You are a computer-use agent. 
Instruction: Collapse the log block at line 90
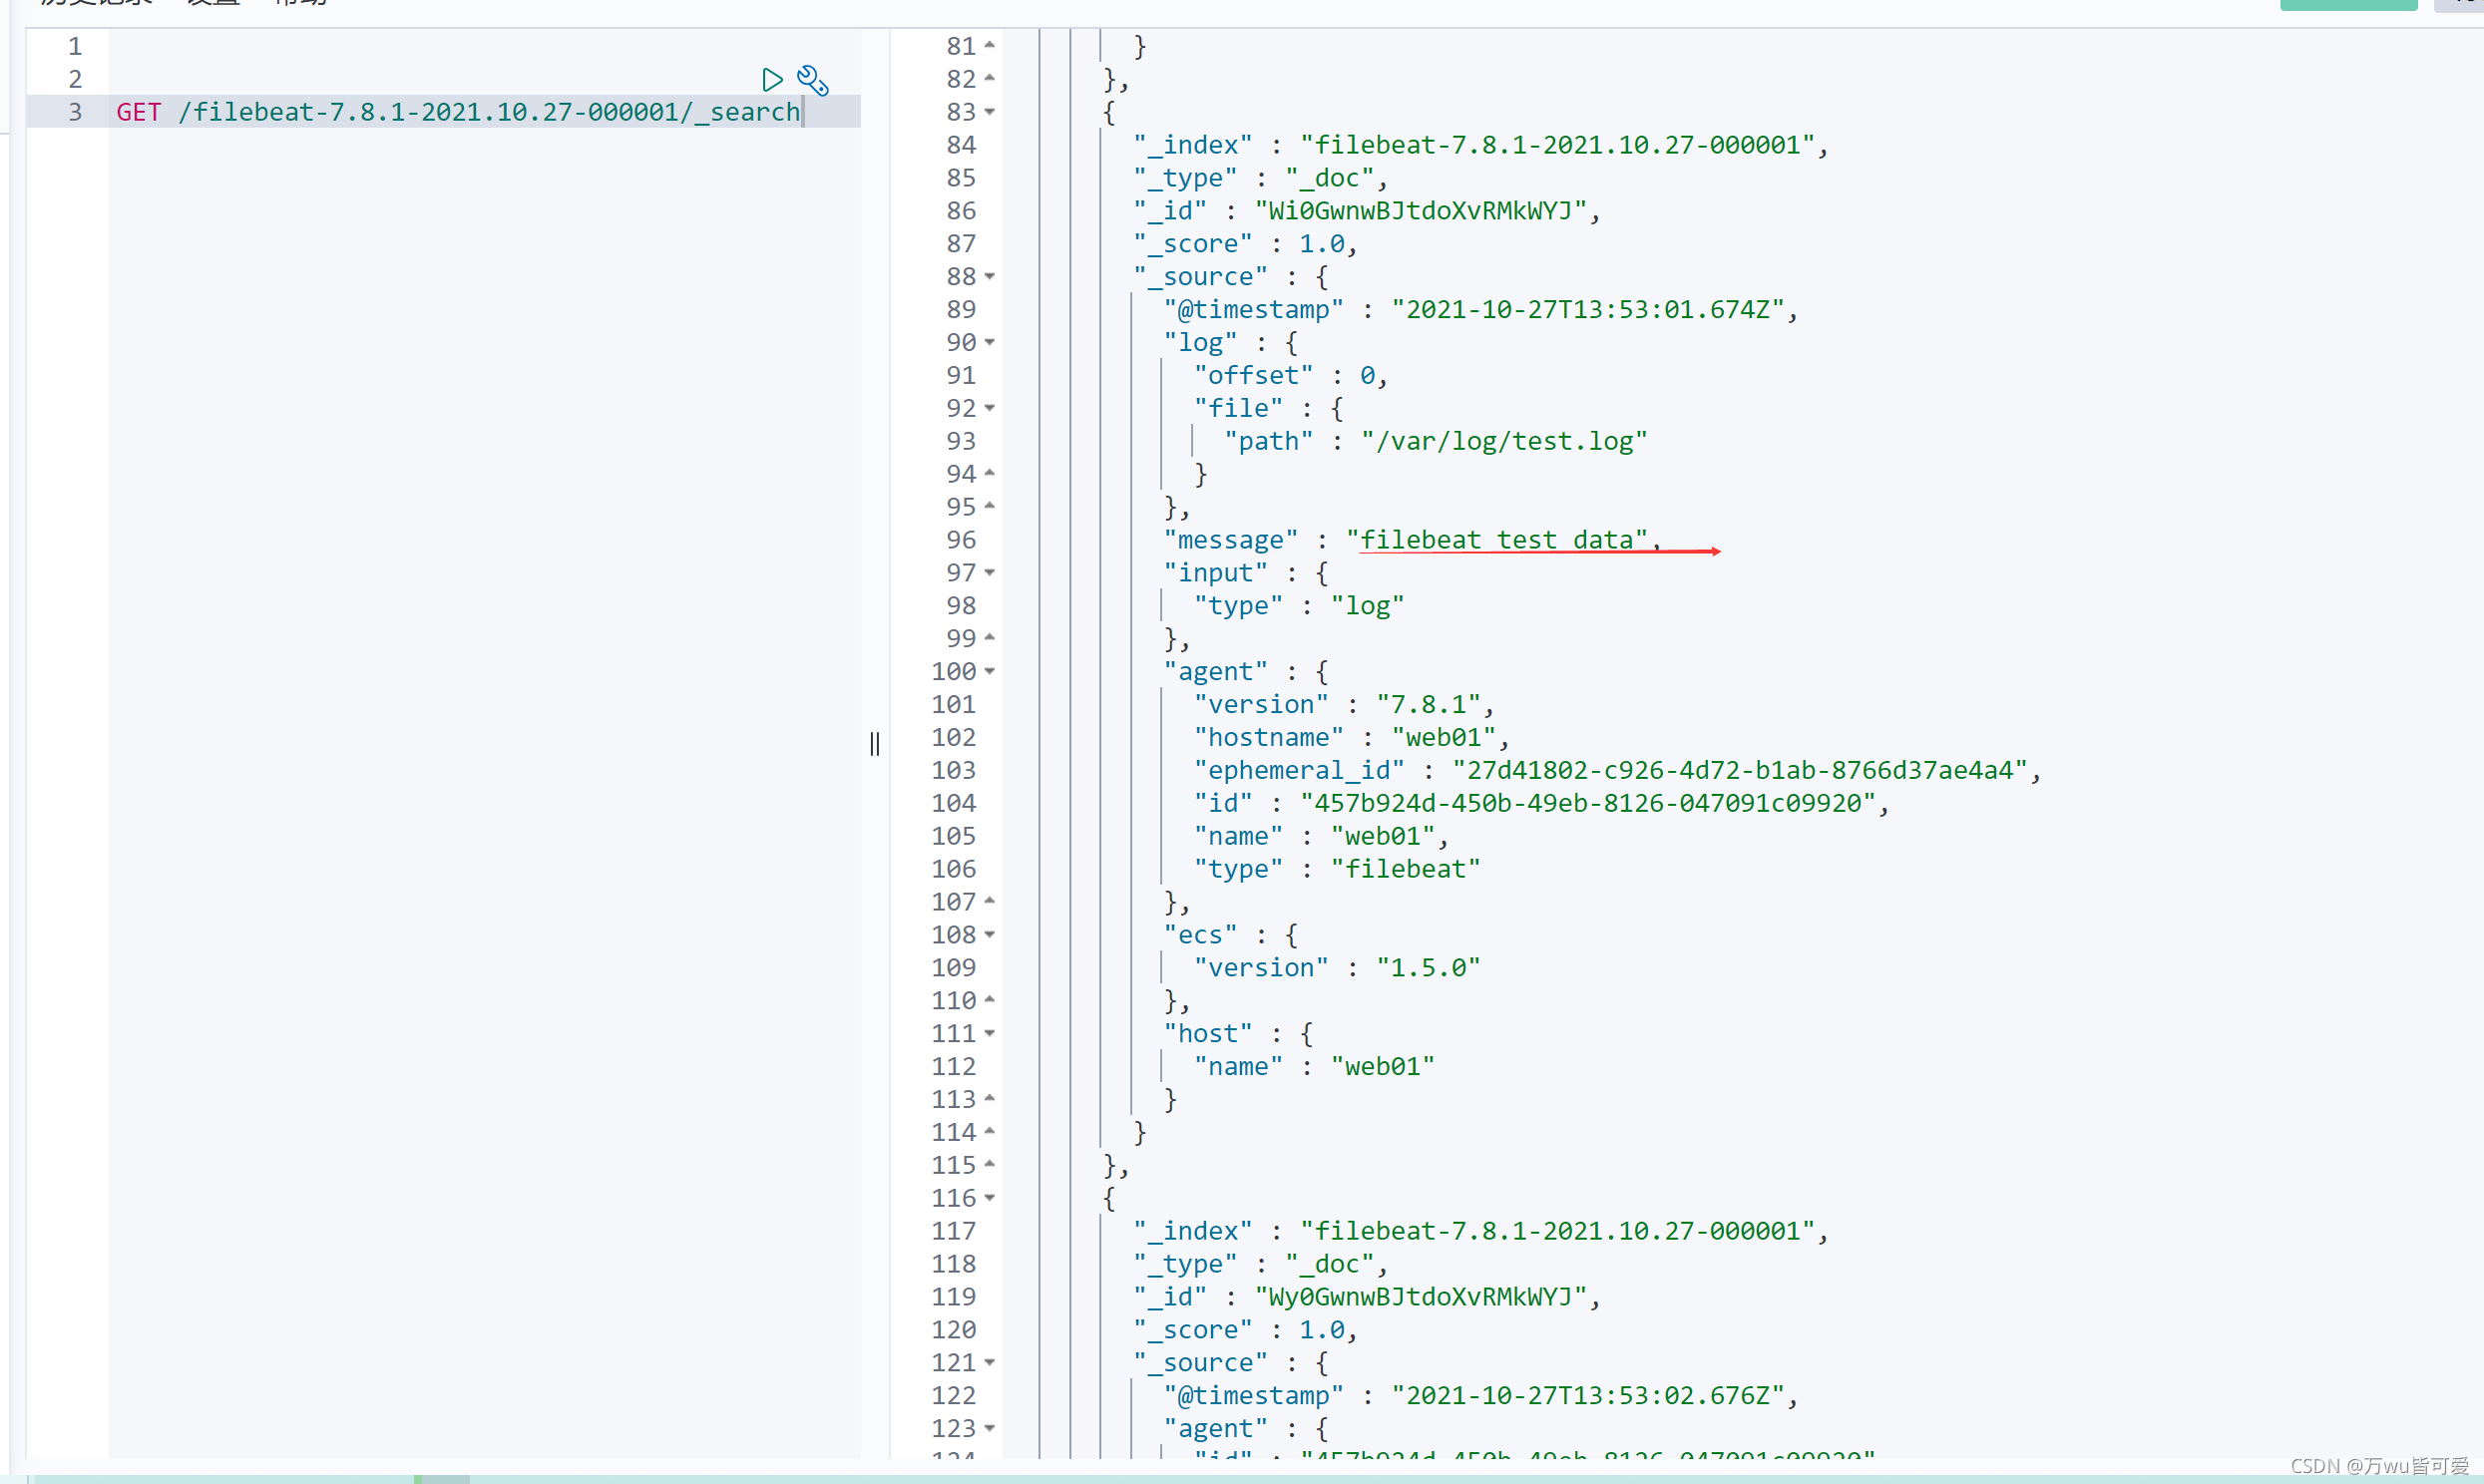coord(990,342)
